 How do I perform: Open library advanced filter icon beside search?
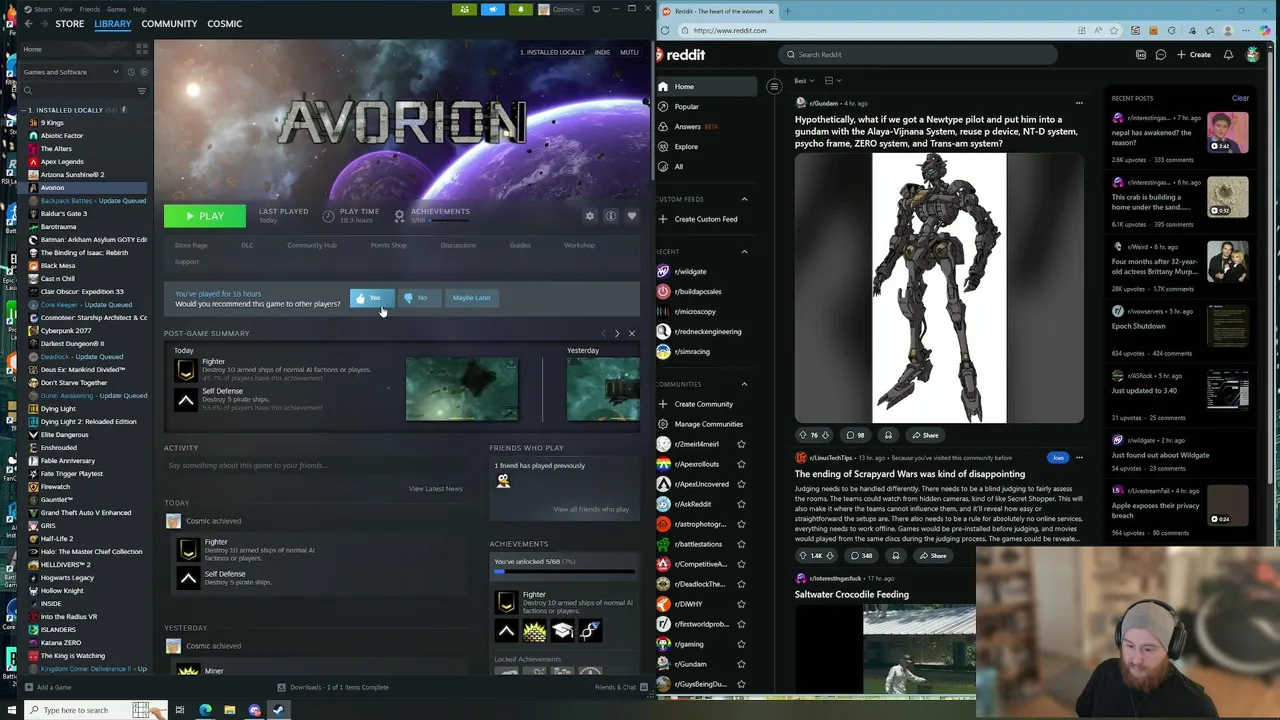(x=141, y=91)
